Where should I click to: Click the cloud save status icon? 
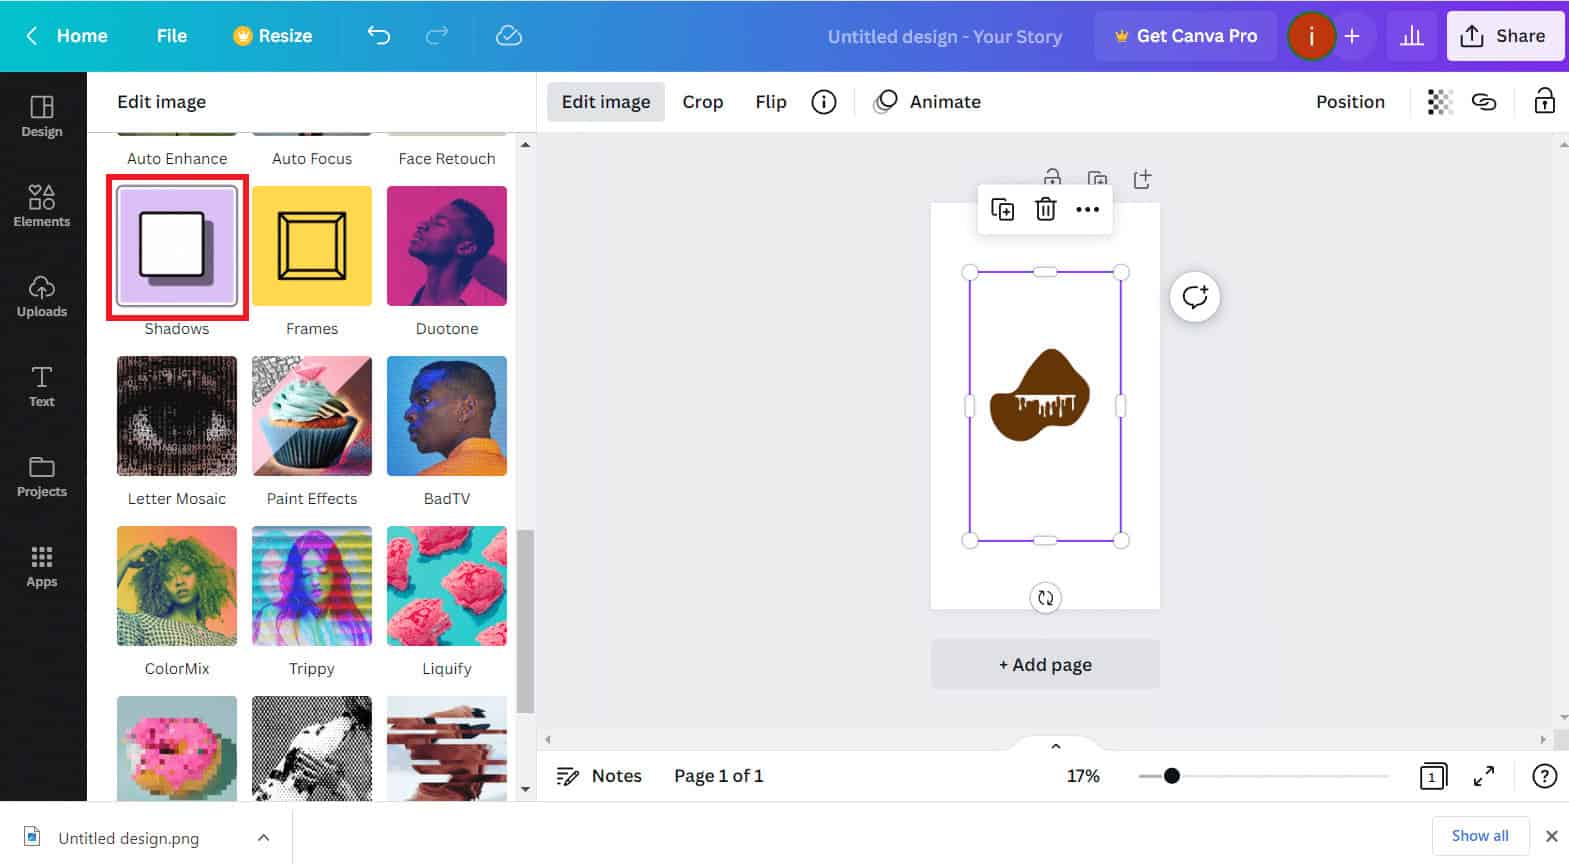[x=509, y=36]
